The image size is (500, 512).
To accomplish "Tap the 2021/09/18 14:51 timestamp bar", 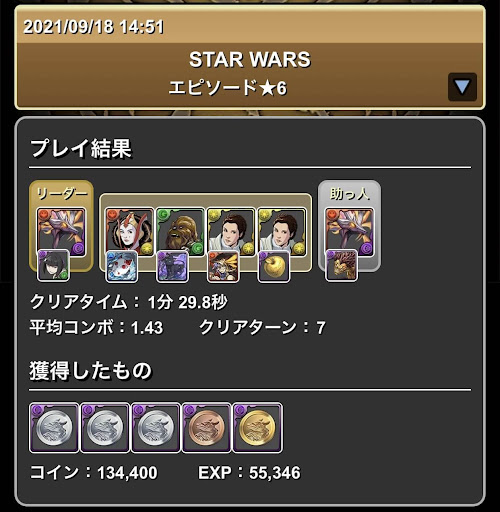I will [250, 25].
